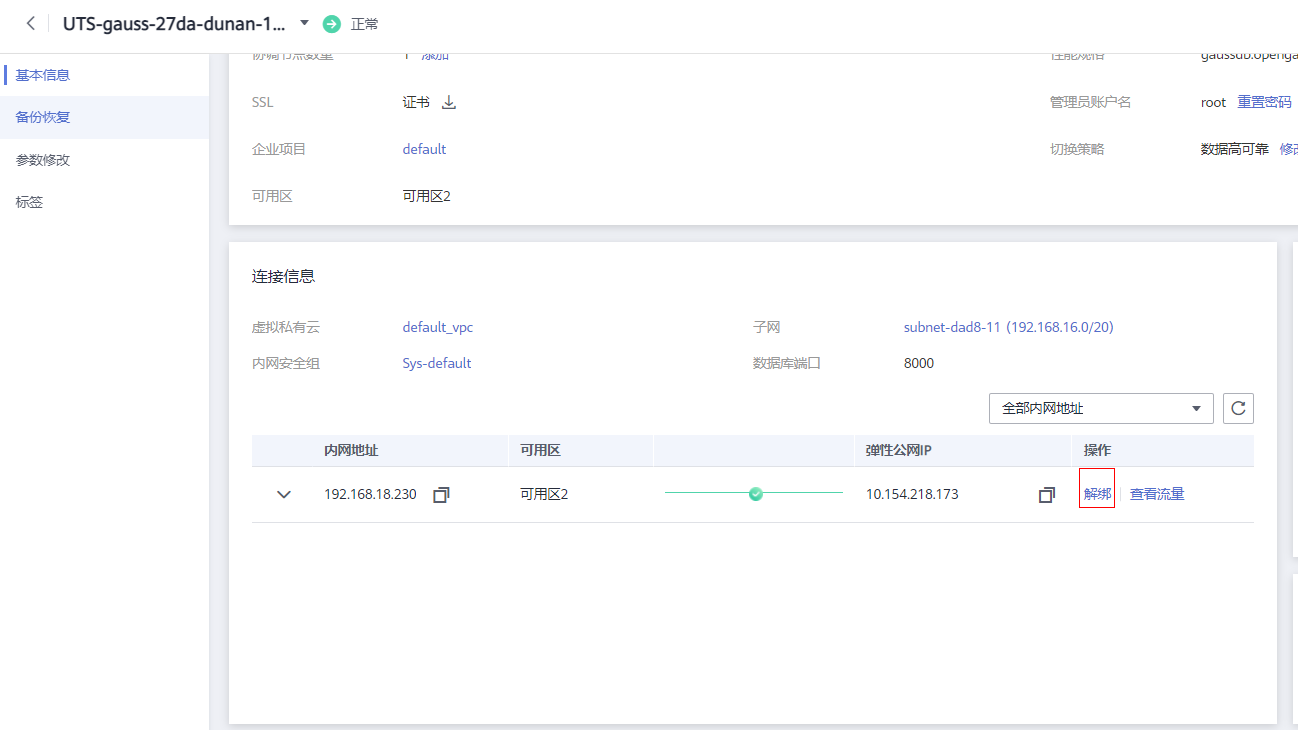Click the green status icon beside 正常
Screen dimensions: 1298x730
click(x=332, y=23)
